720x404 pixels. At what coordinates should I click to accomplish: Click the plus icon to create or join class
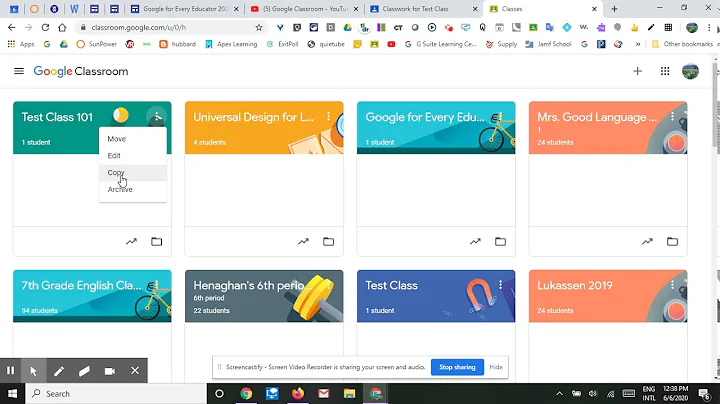coord(637,71)
